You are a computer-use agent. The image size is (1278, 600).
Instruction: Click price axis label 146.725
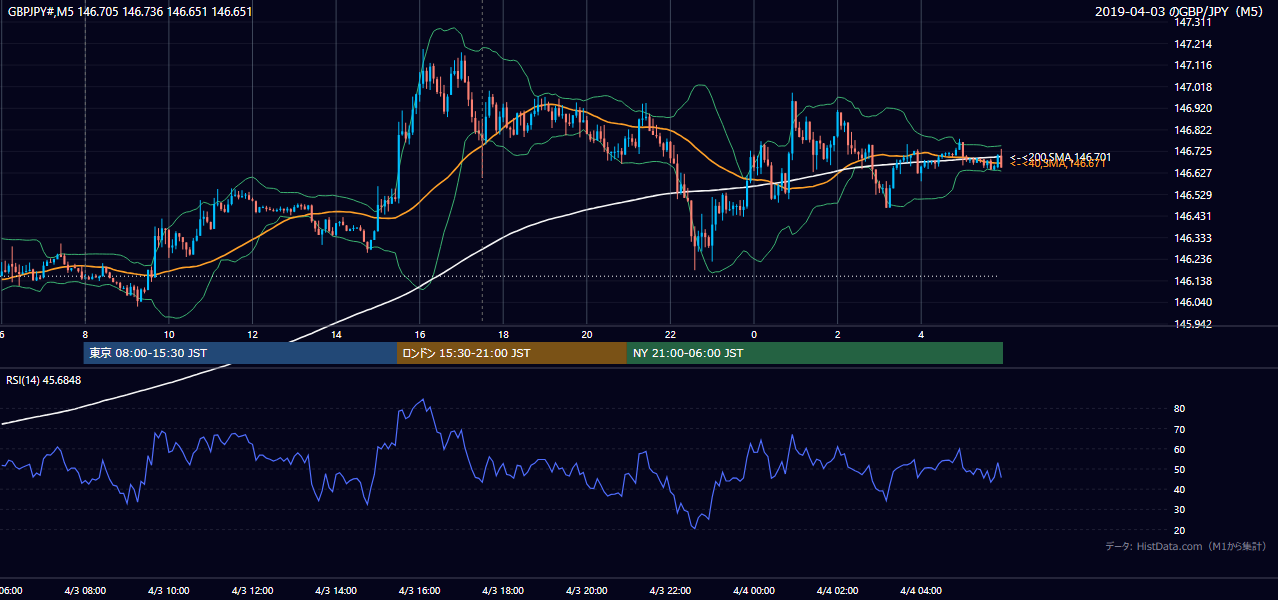(1193, 151)
